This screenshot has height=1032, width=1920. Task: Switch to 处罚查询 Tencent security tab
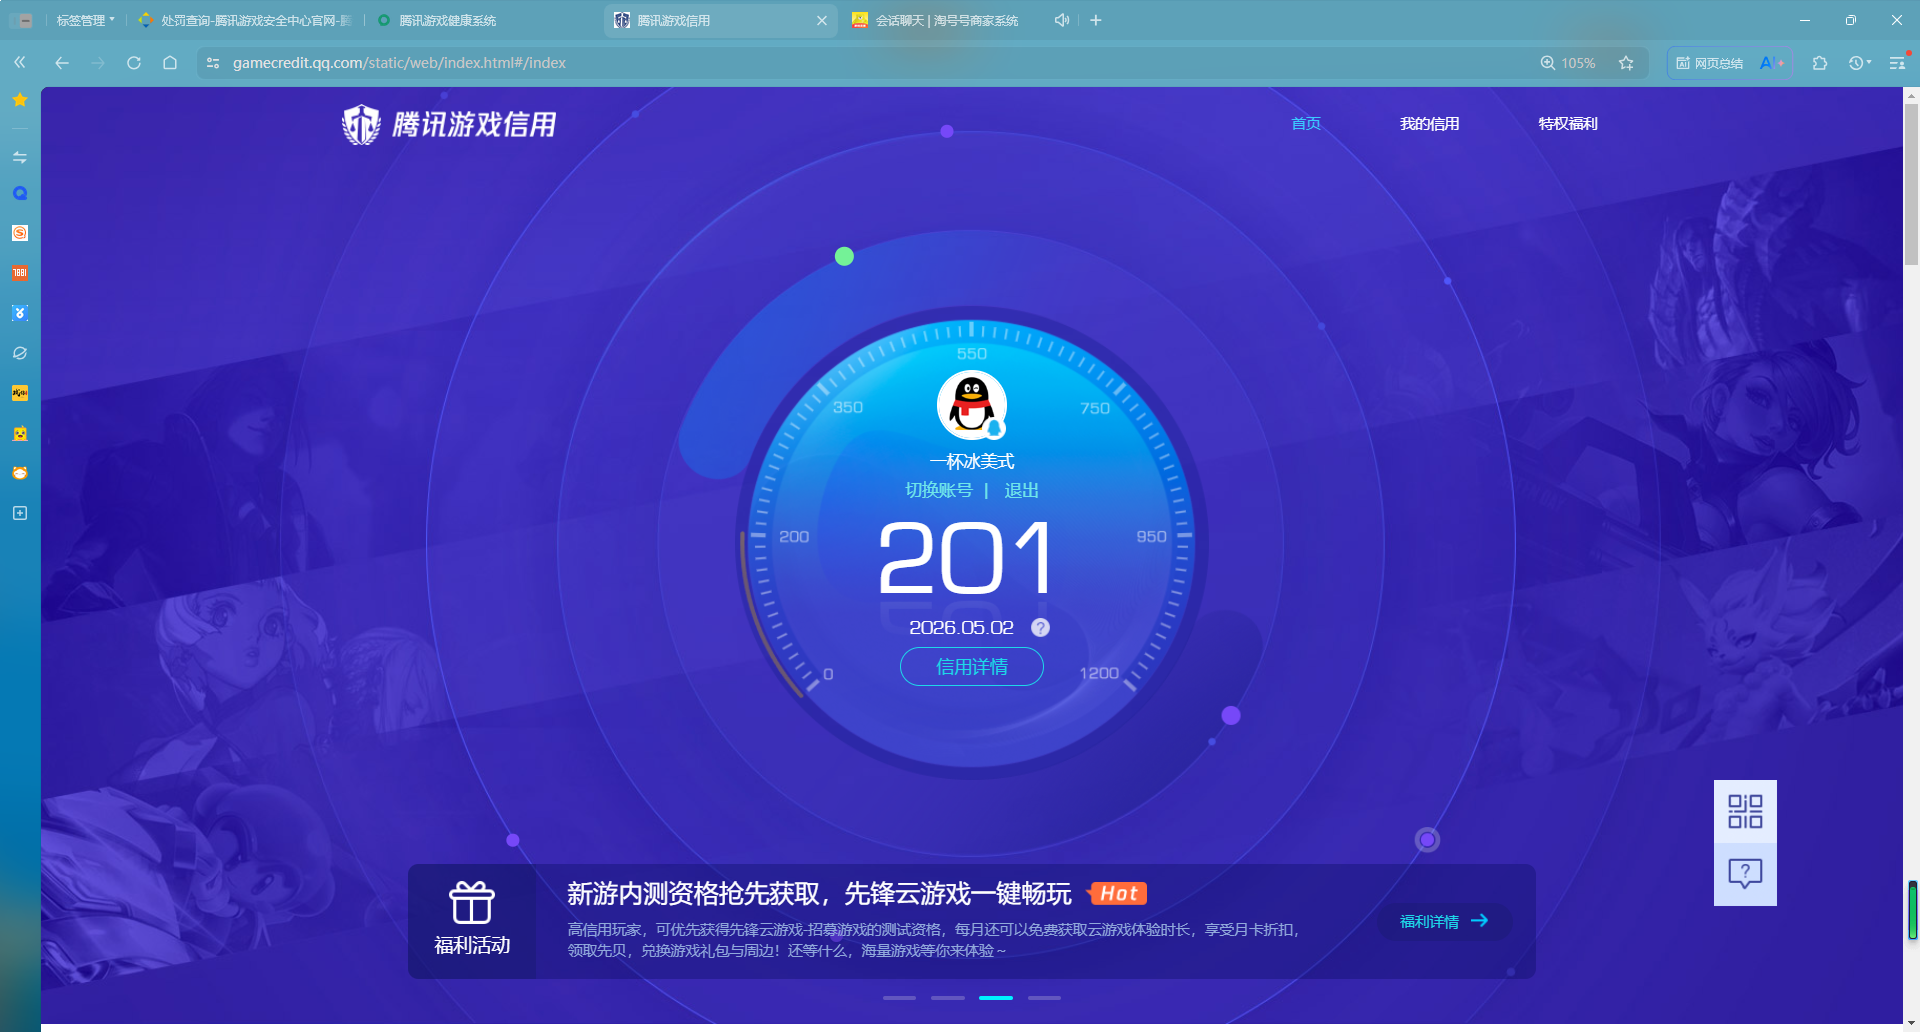(245, 20)
